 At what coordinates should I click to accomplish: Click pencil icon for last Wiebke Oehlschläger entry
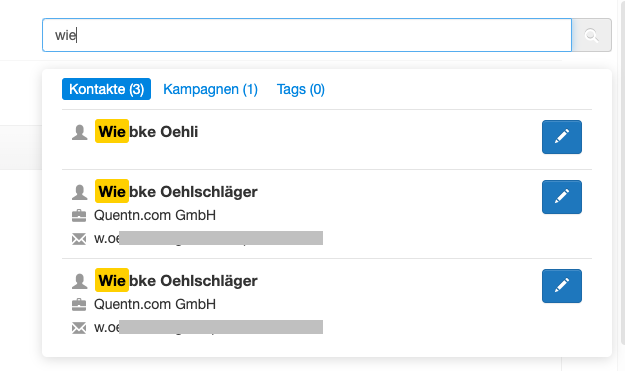(x=562, y=286)
